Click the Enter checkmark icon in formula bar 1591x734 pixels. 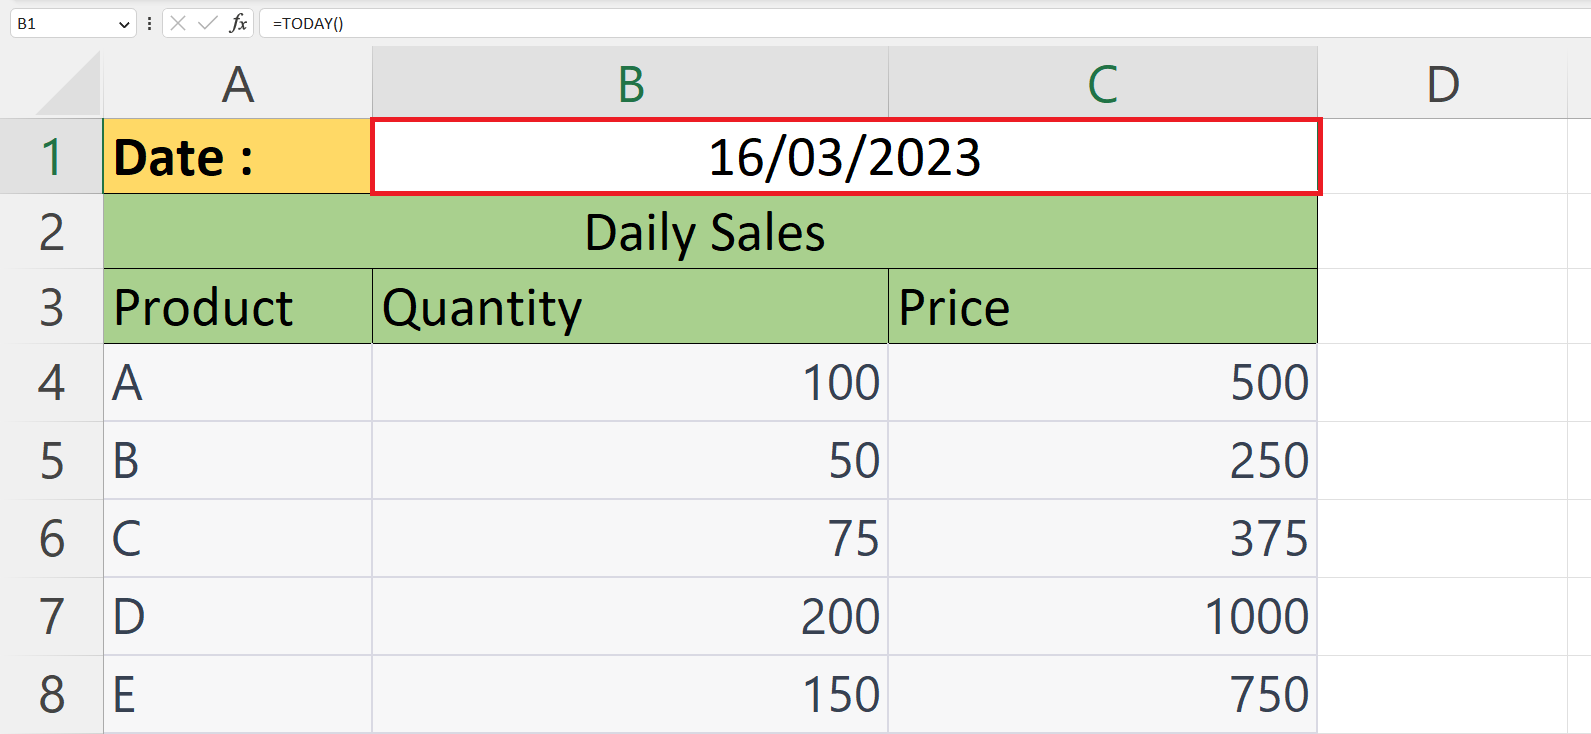click(208, 23)
